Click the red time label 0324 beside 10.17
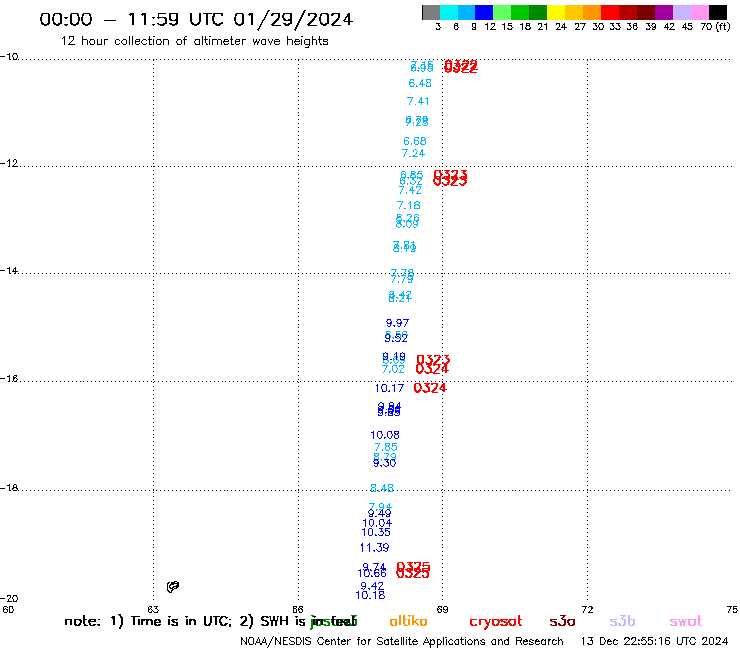 click(430, 388)
